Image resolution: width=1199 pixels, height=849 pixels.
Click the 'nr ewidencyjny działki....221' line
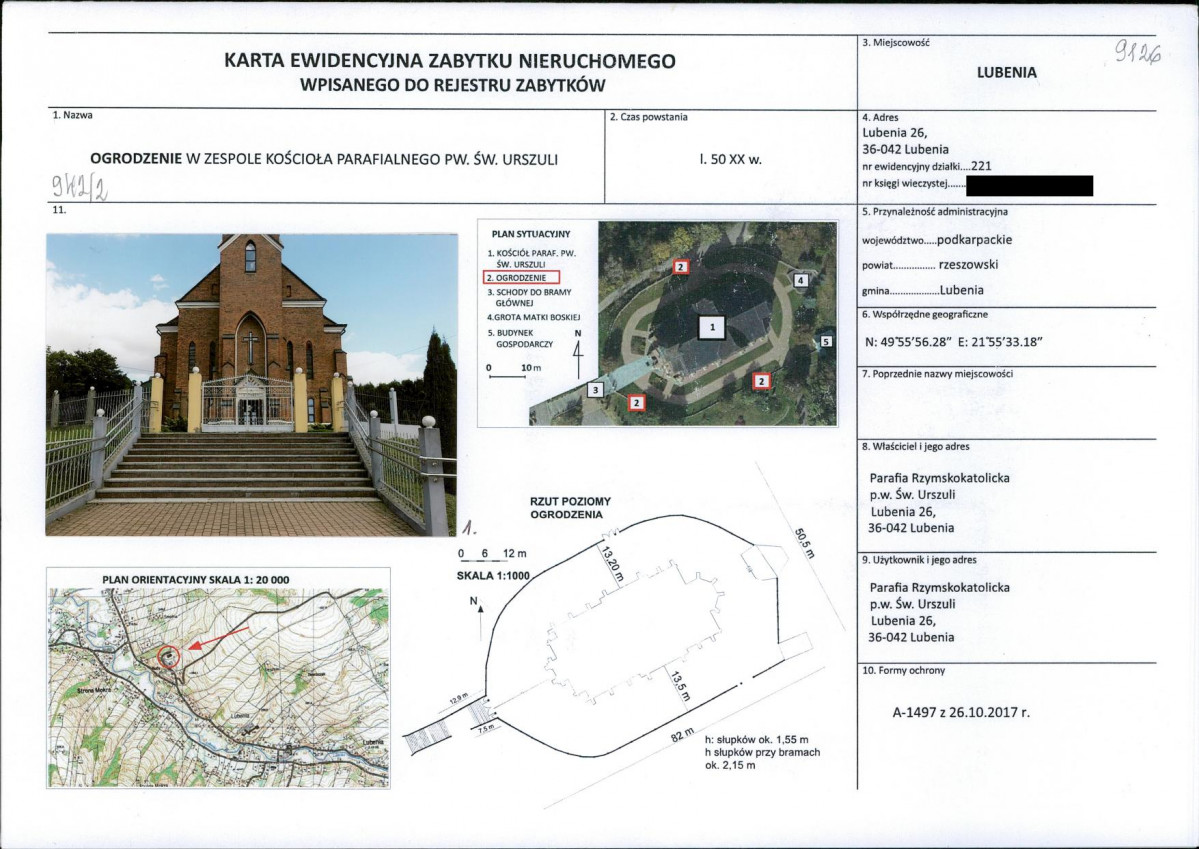click(x=927, y=166)
